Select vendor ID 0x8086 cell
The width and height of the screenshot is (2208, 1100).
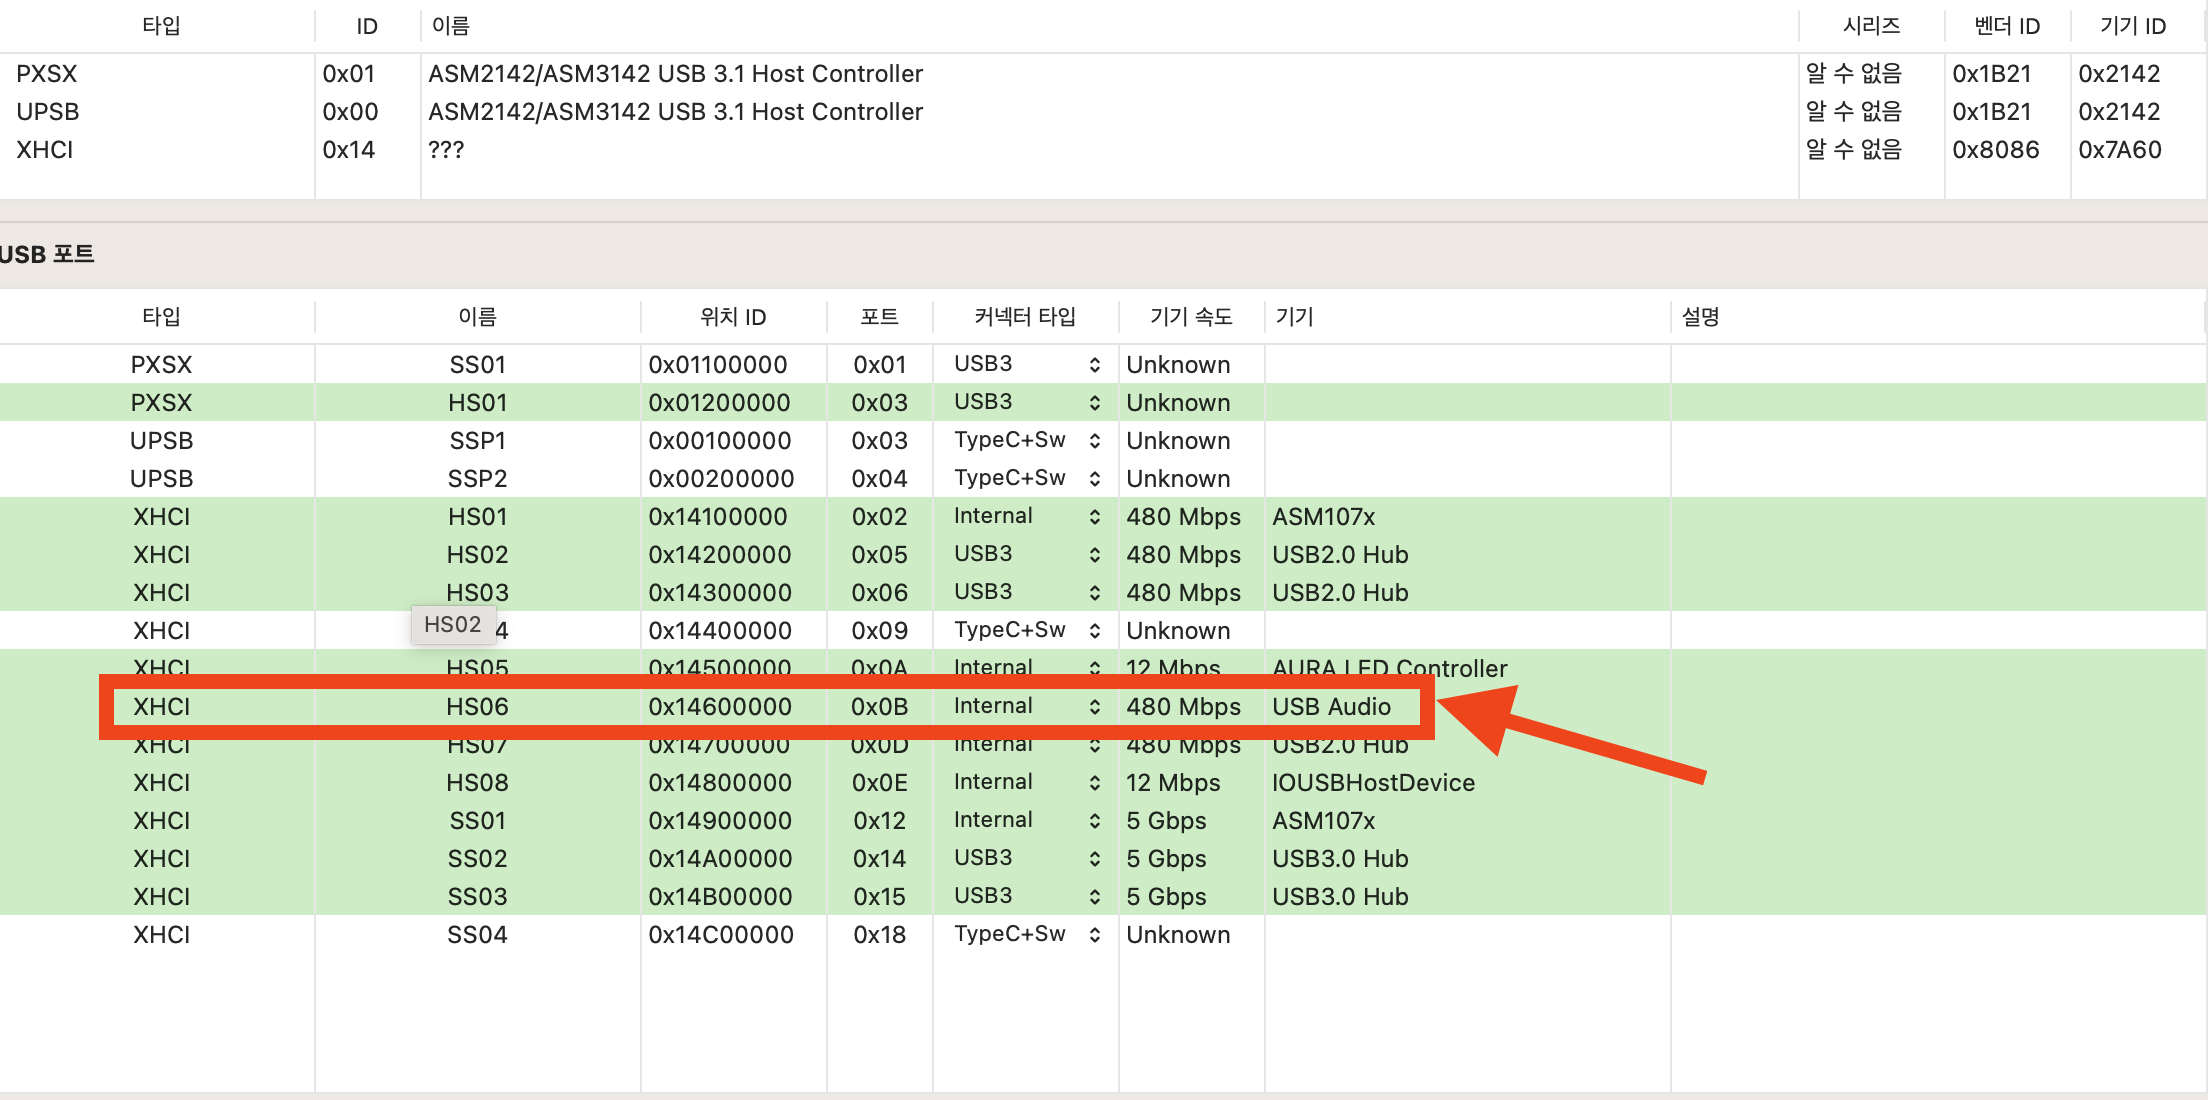[x=1996, y=150]
